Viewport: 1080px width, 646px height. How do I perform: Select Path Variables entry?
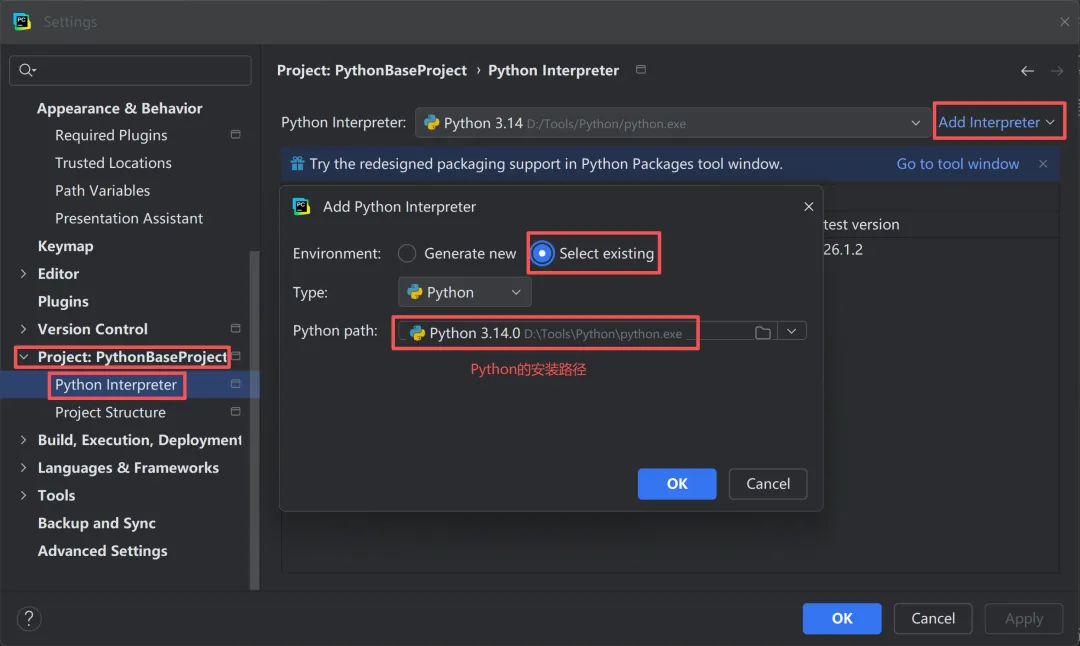point(102,190)
